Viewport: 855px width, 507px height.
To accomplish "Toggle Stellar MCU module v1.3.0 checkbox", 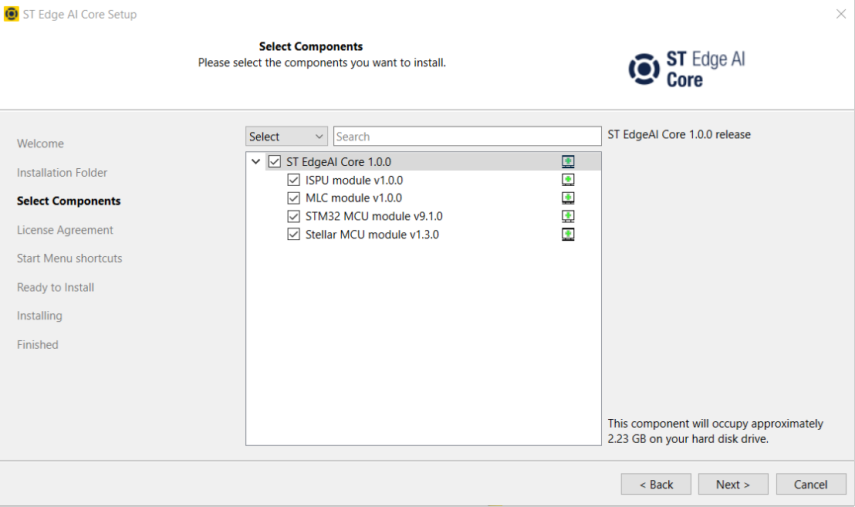I will 293,234.
